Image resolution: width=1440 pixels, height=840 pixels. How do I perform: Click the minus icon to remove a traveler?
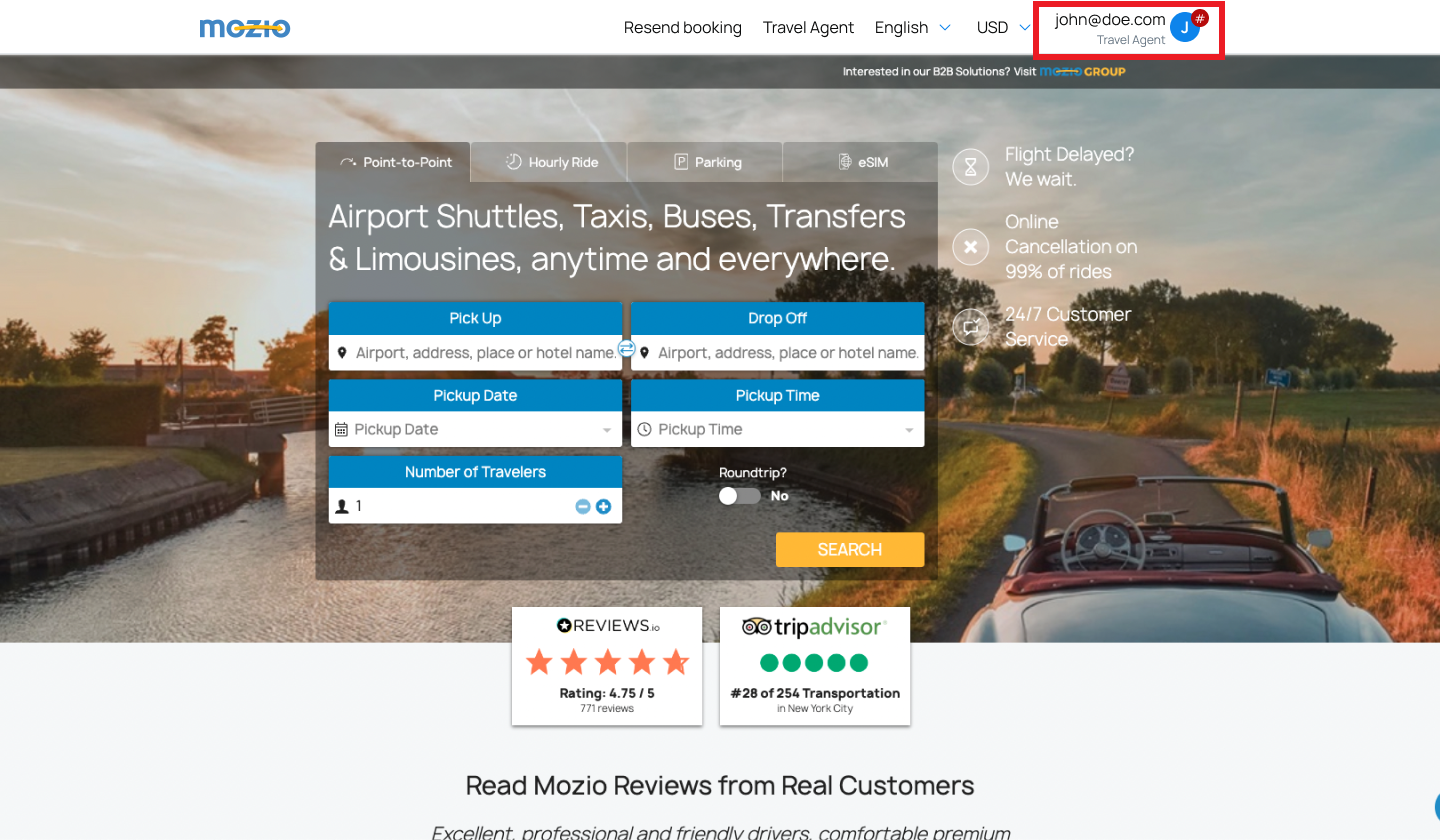[x=582, y=506]
